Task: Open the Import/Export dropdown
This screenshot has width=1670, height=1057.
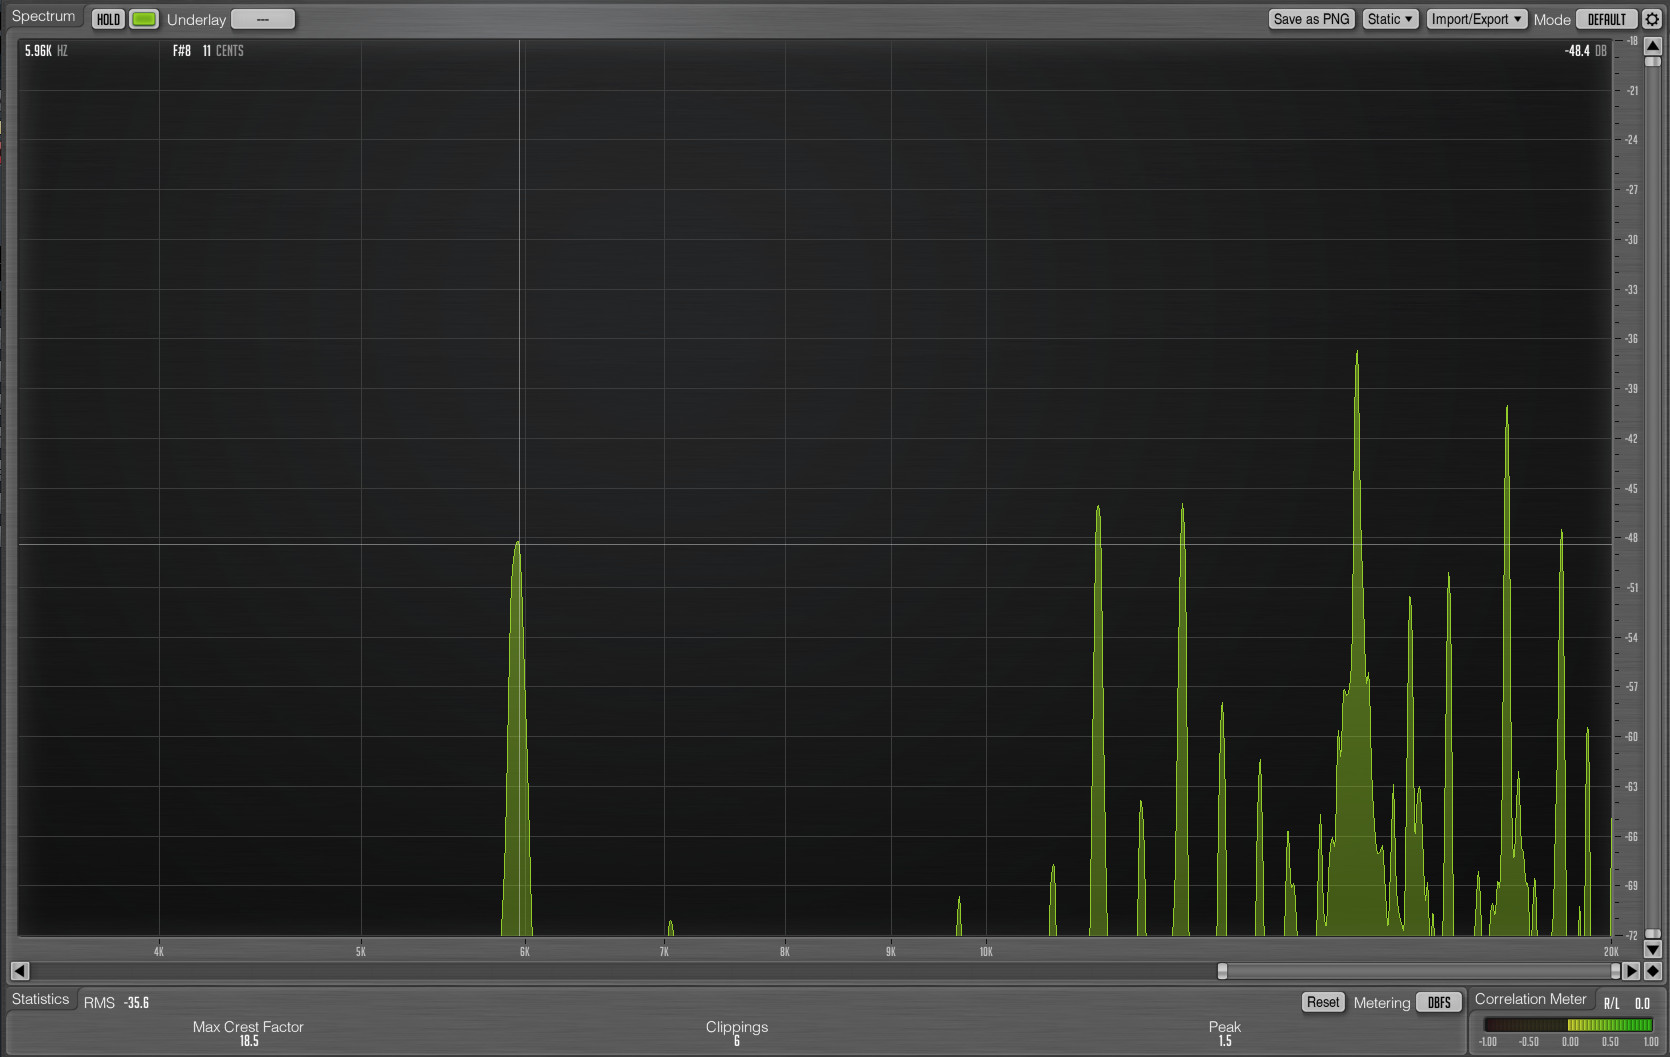Action: point(1476,19)
